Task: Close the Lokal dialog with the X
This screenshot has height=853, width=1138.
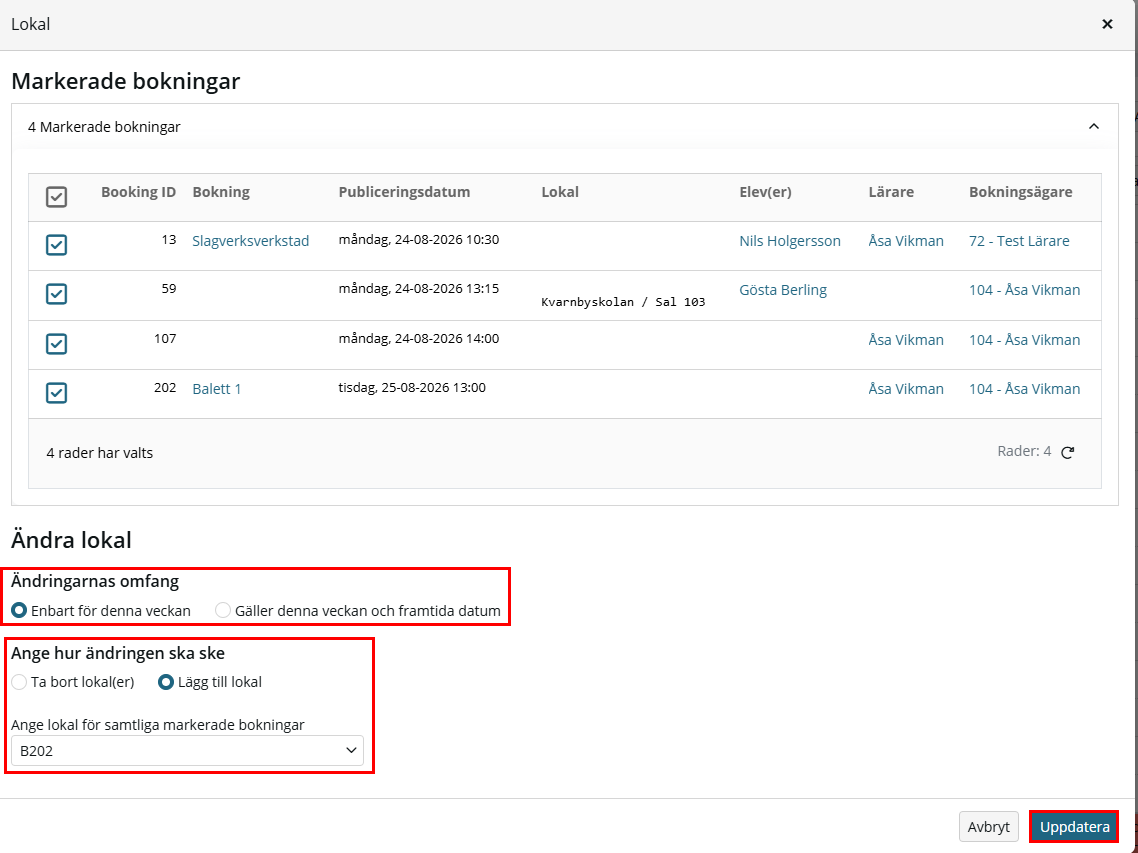Action: click(x=1107, y=24)
